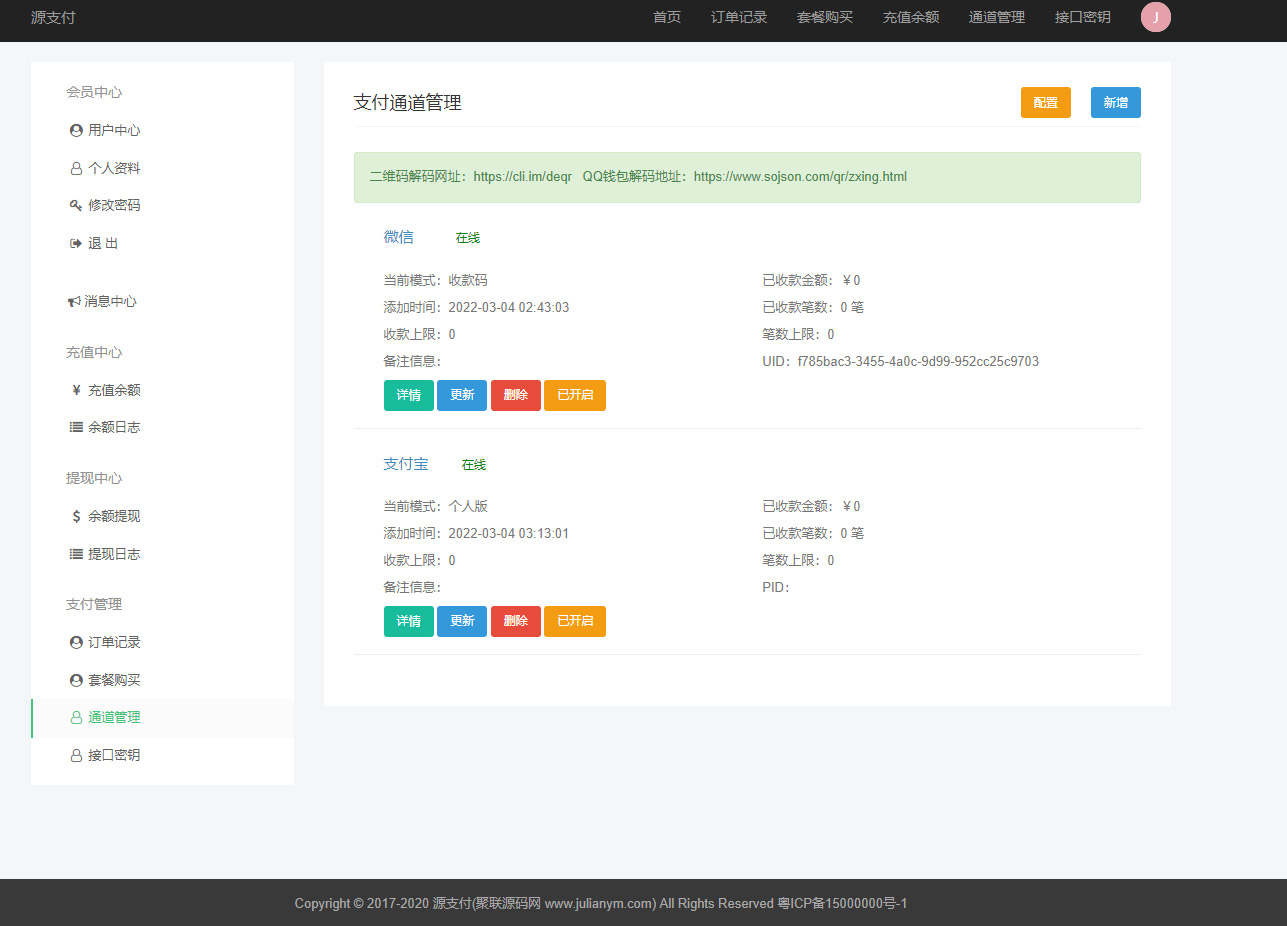
Task: Click the logout icon beside 退出
Action: click(76, 243)
